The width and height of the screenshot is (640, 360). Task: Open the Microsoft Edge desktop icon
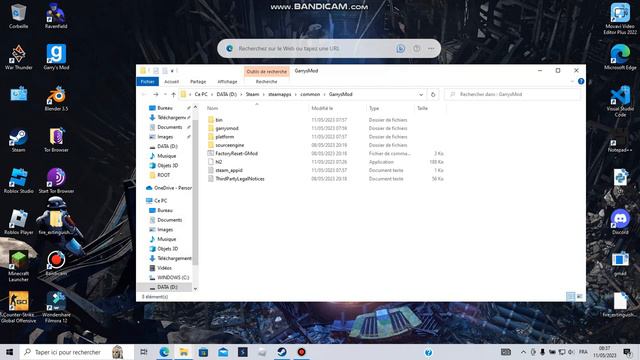tap(620, 57)
